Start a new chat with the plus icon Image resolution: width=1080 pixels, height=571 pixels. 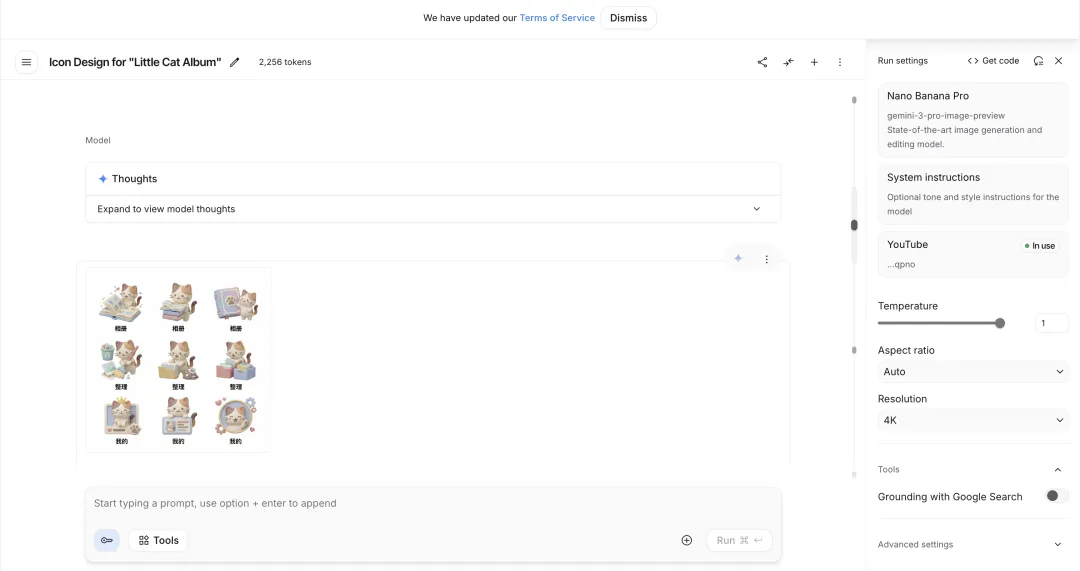814,62
